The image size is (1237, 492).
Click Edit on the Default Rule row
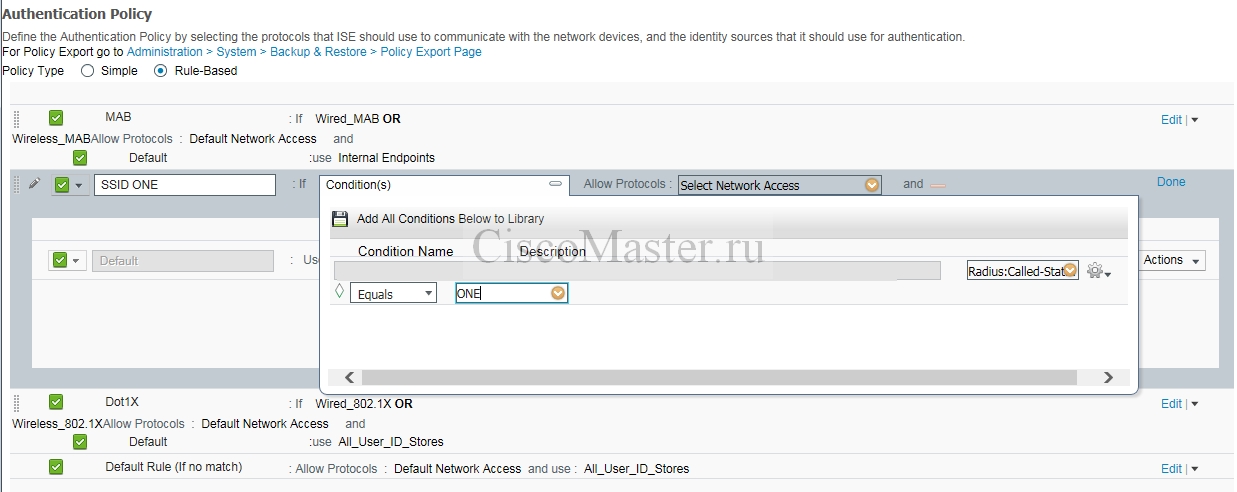[1171, 468]
